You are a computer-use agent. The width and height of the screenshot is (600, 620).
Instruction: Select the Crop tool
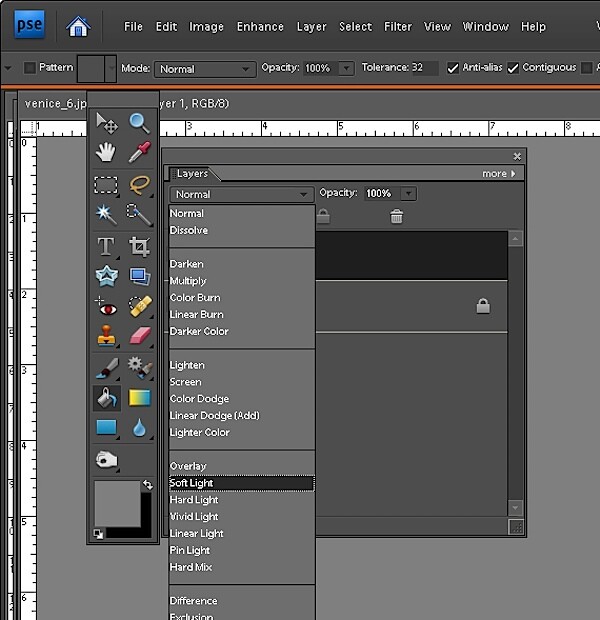coord(139,247)
